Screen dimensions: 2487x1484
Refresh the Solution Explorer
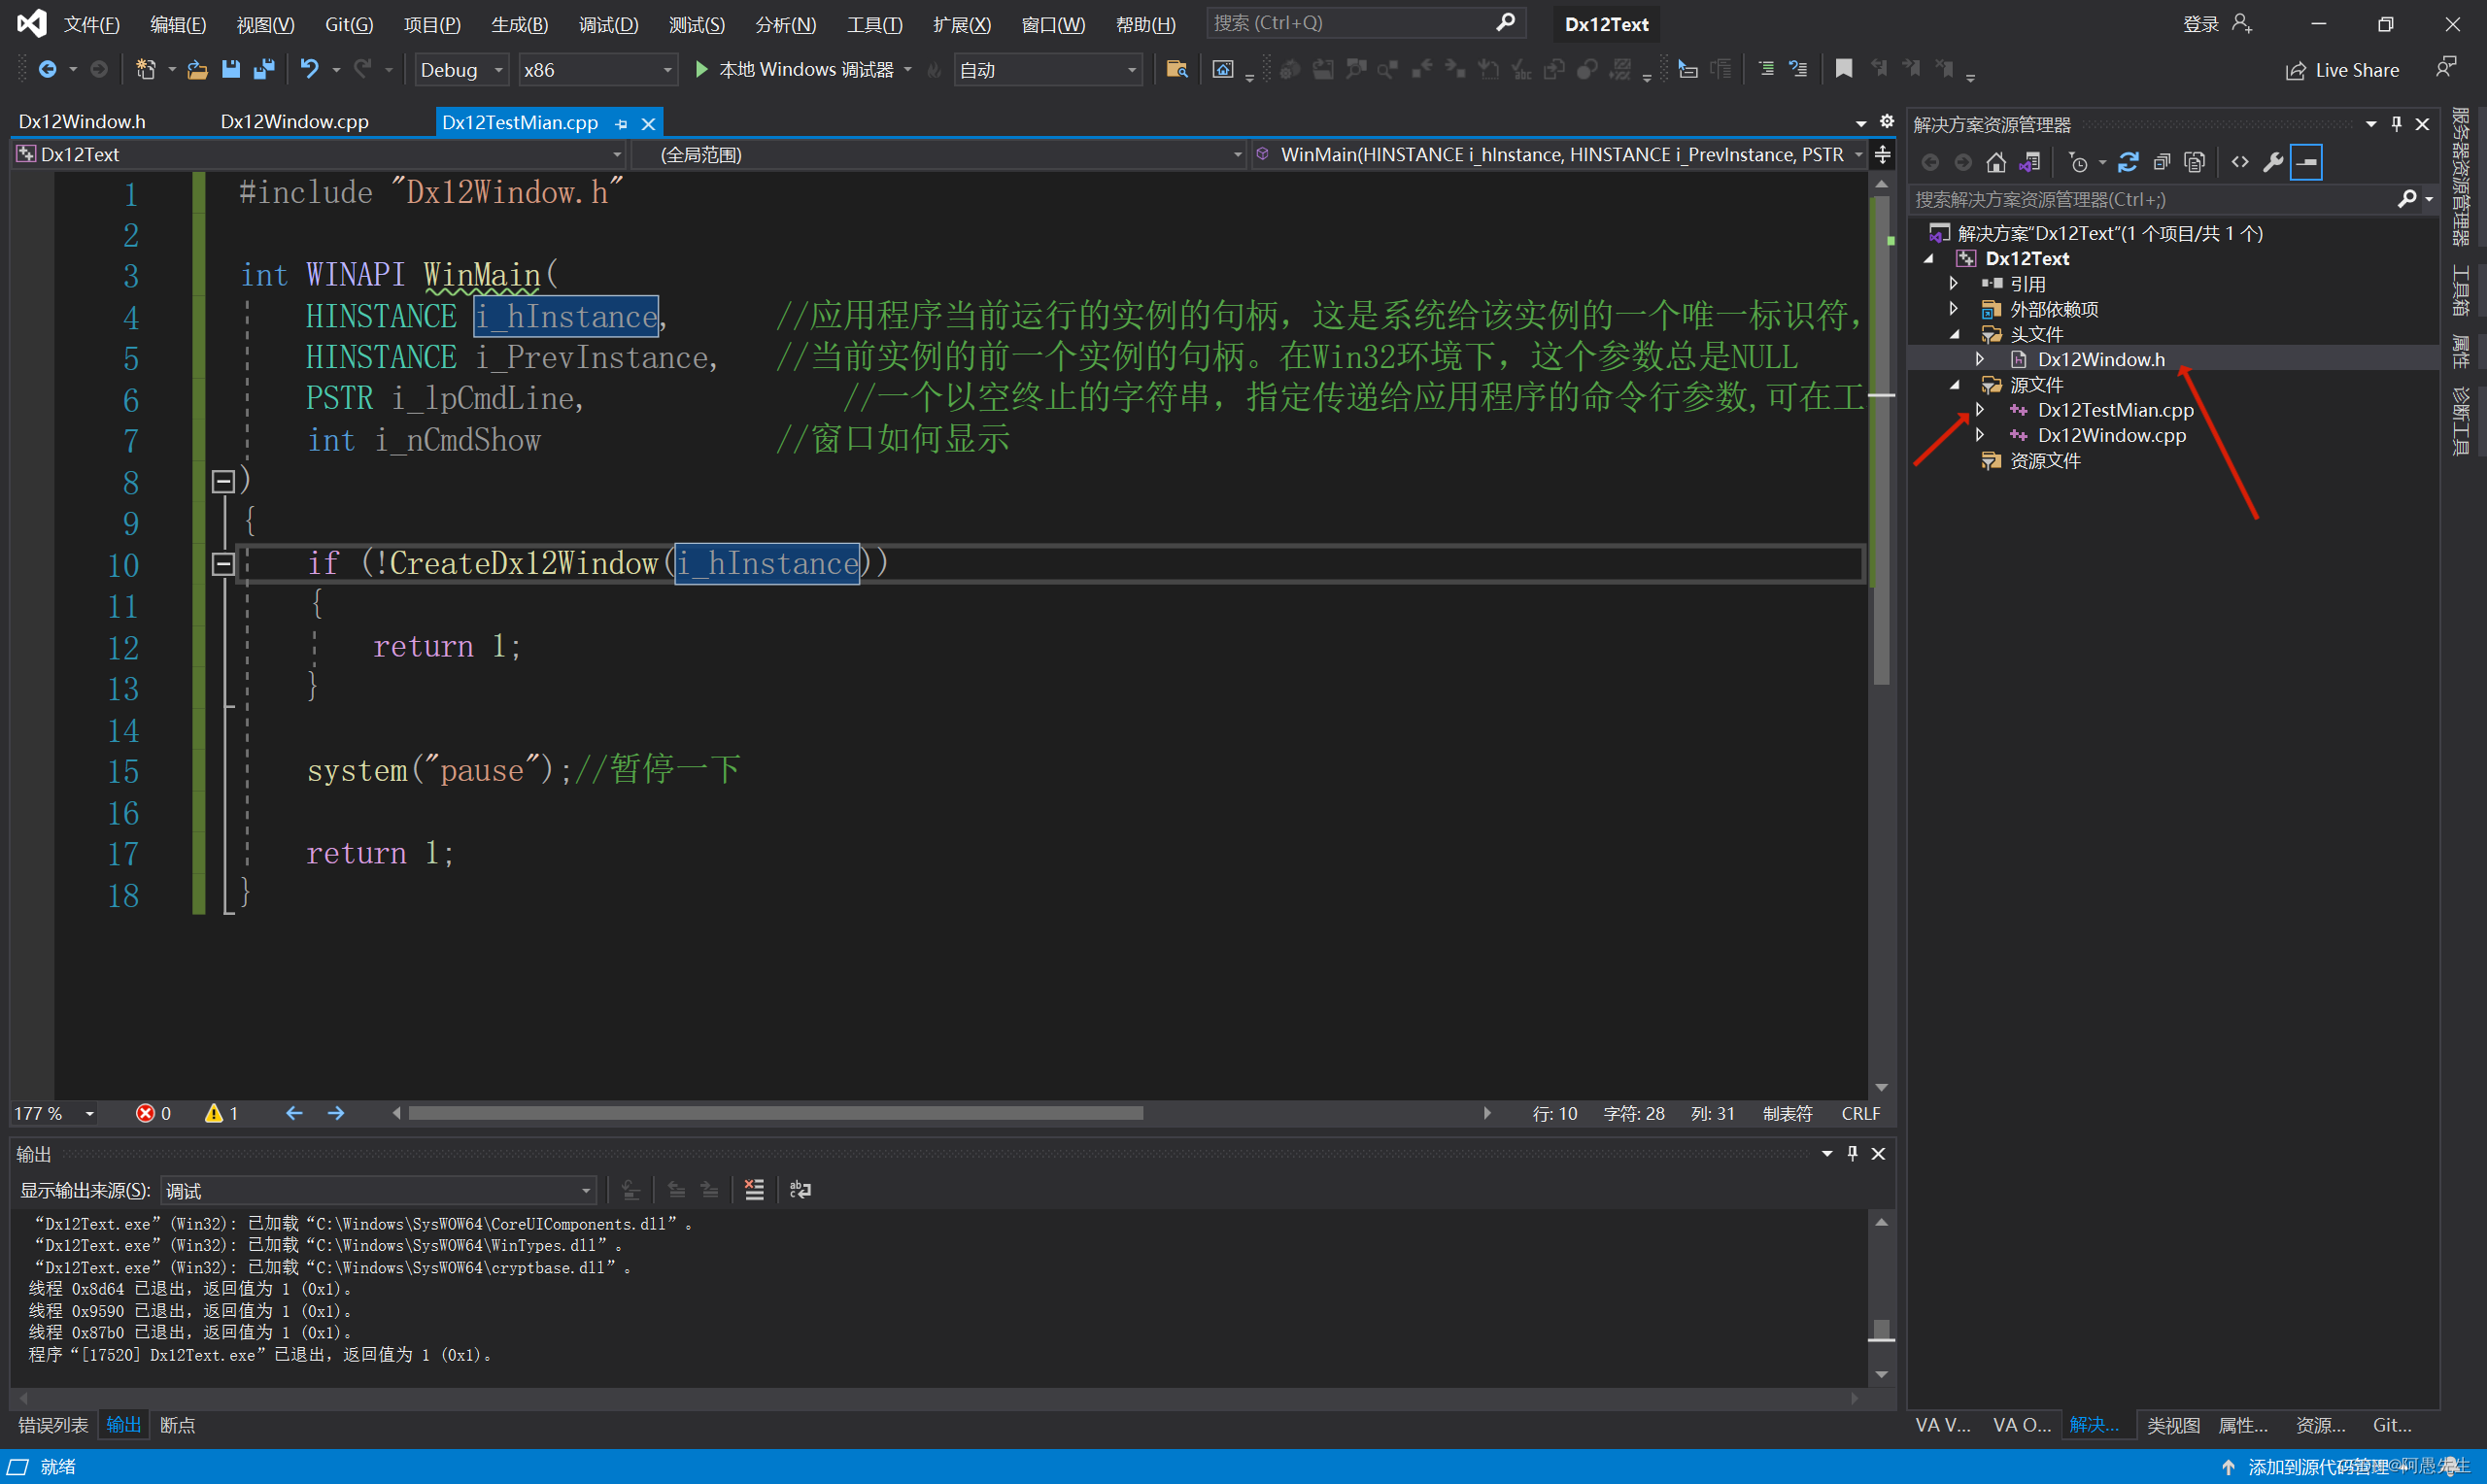click(x=2129, y=162)
